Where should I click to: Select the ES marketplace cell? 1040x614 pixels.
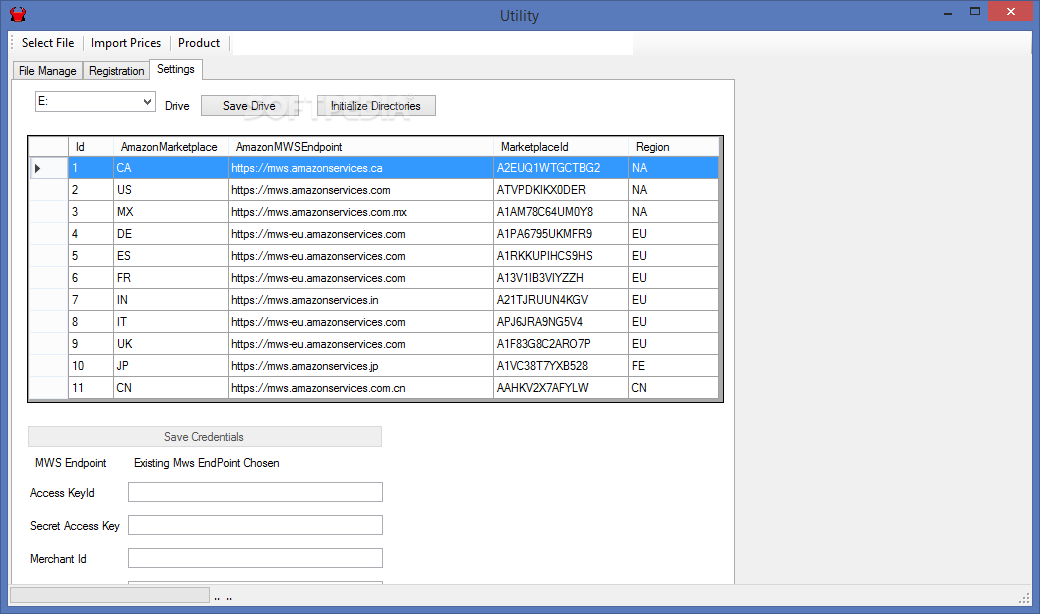pos(170,256)
